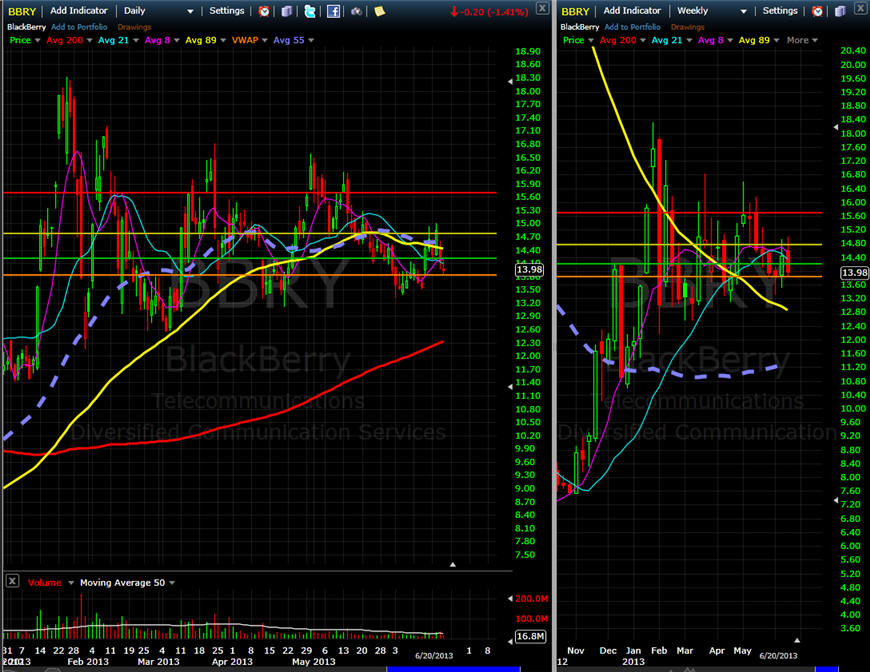Click the stacked pages icon in the daily chart
This screenshot has width=870, height=672.
coord(287,11)
